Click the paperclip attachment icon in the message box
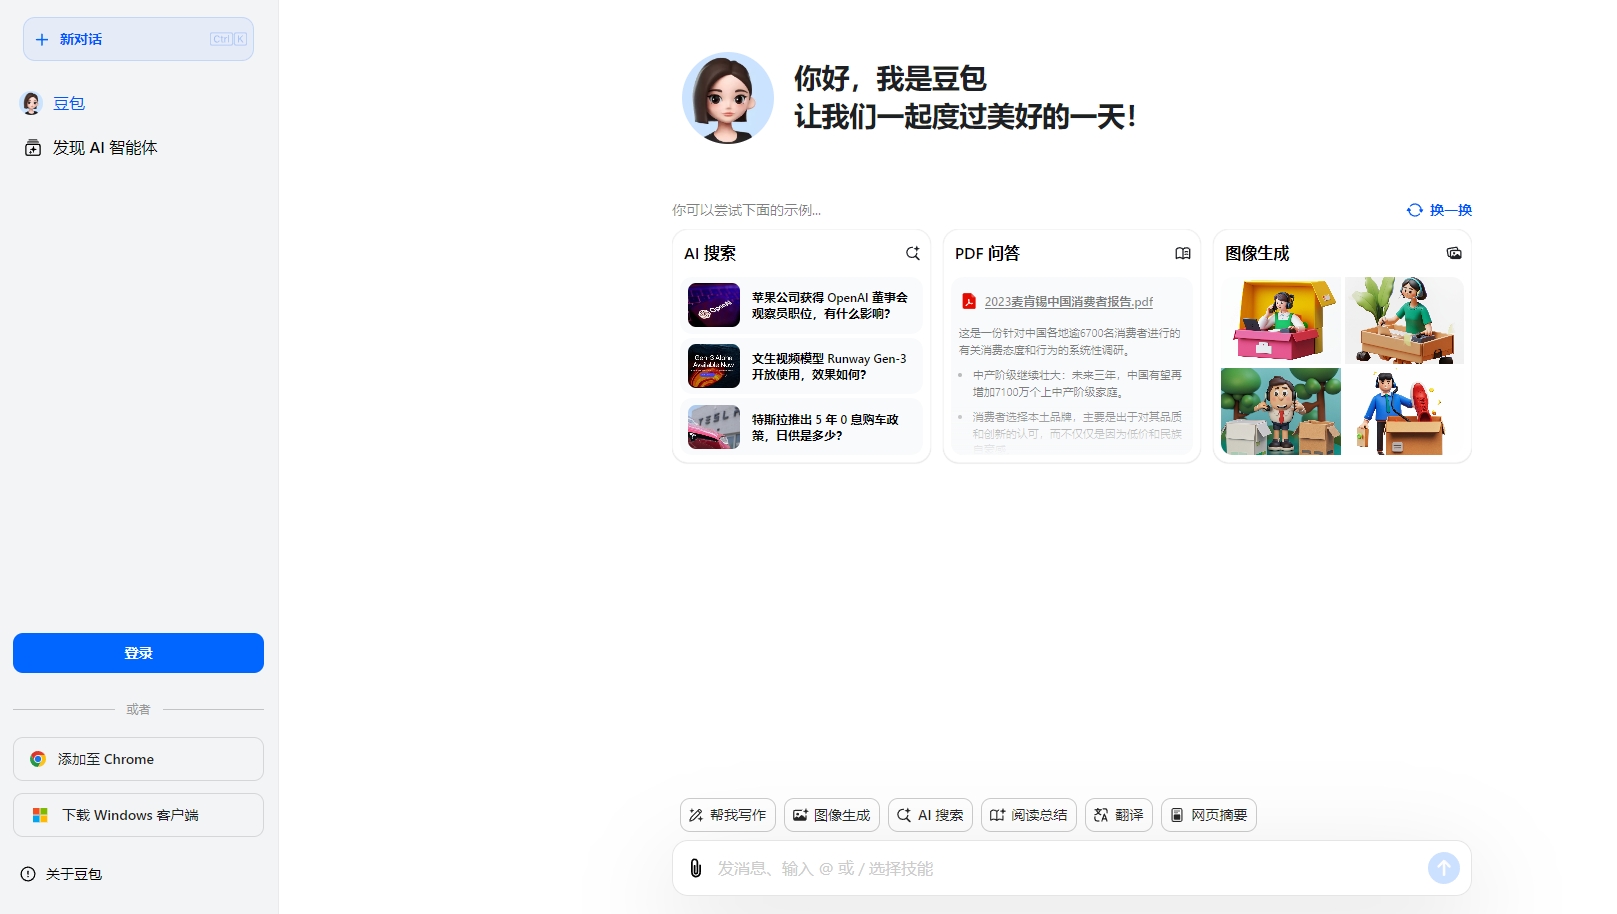The image size is (1617, 914). pyautogui.click(x=698, y=868)
